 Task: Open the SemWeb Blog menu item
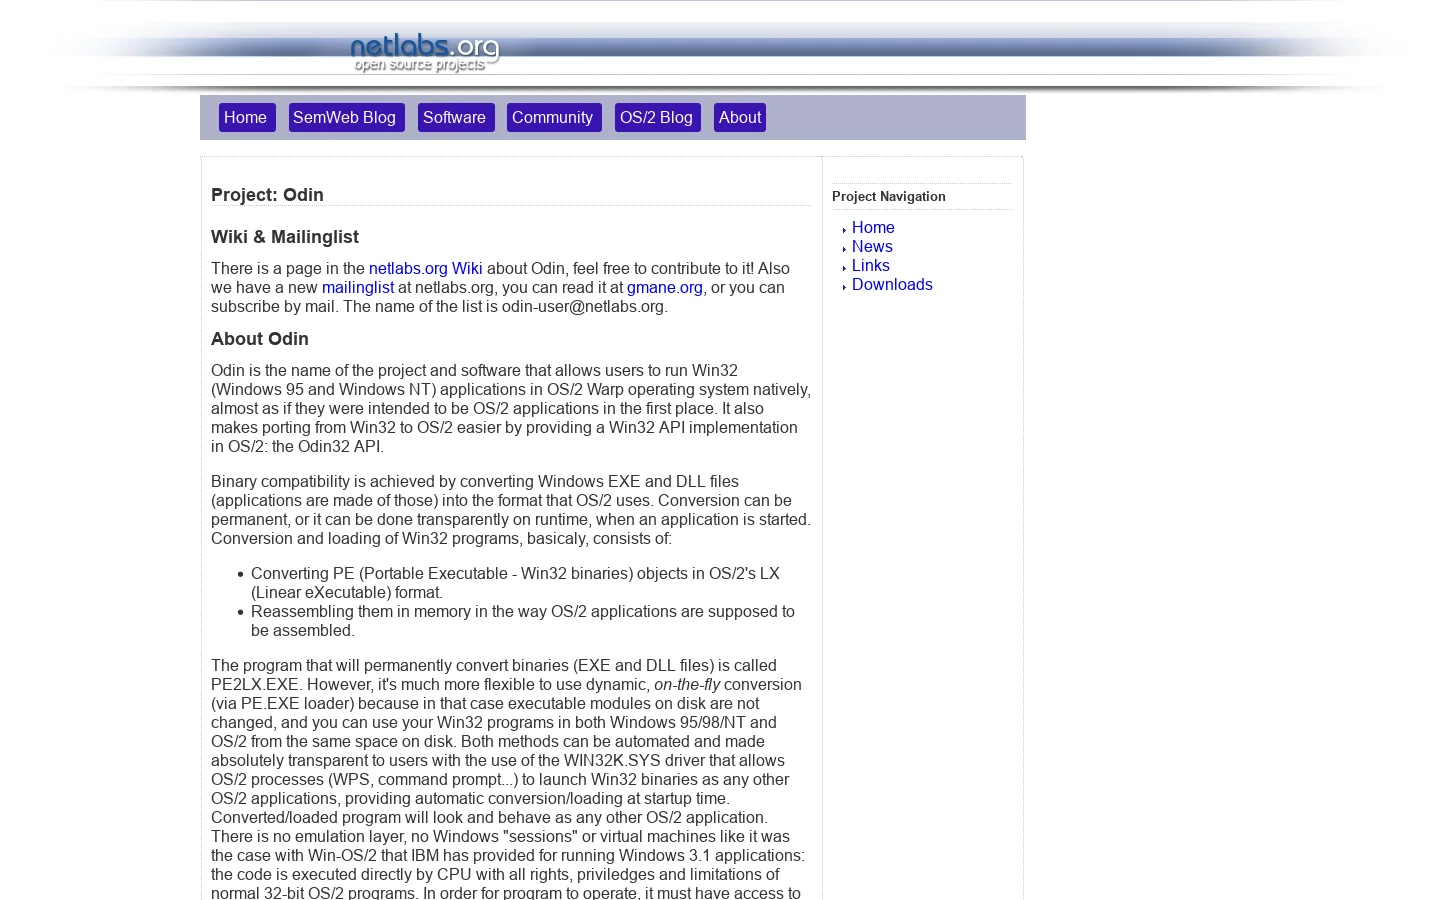[346, 117]
